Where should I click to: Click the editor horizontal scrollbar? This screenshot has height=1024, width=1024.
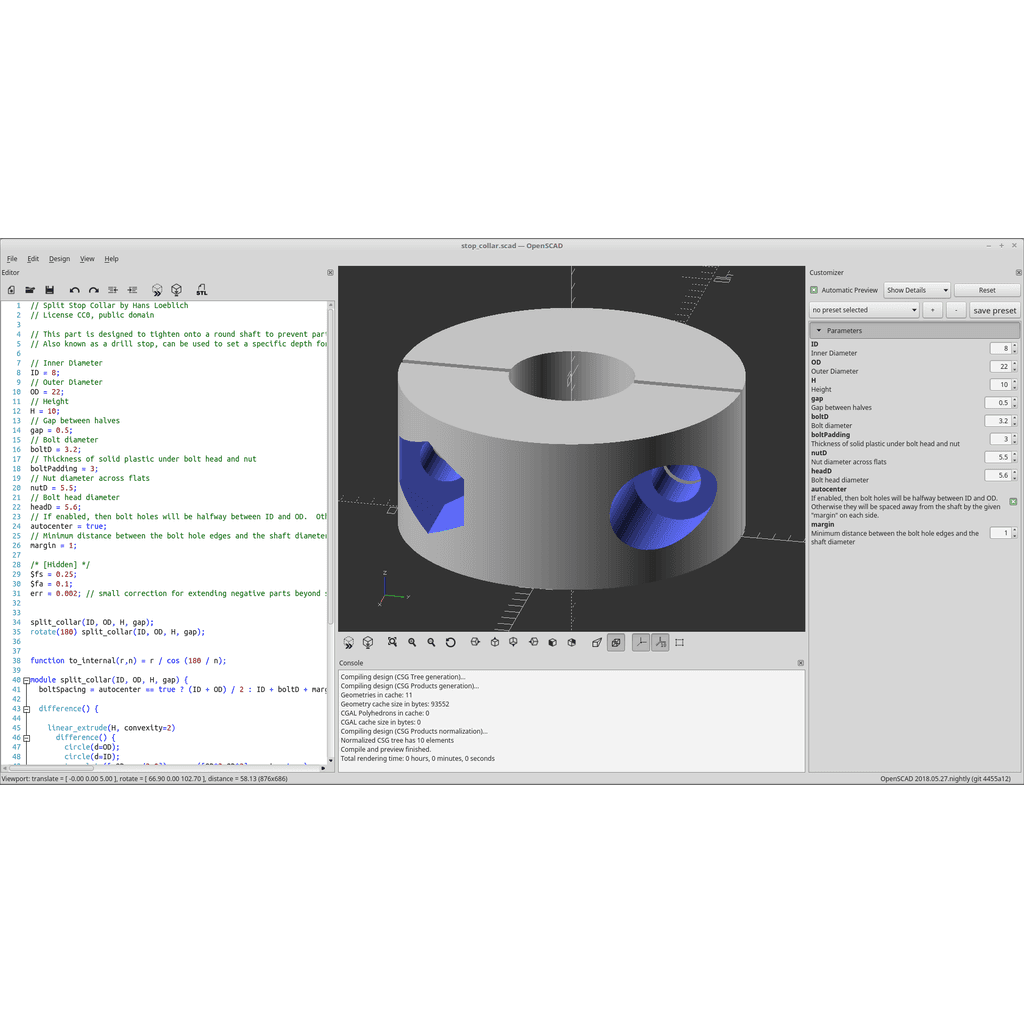click(x=51, y=769)
